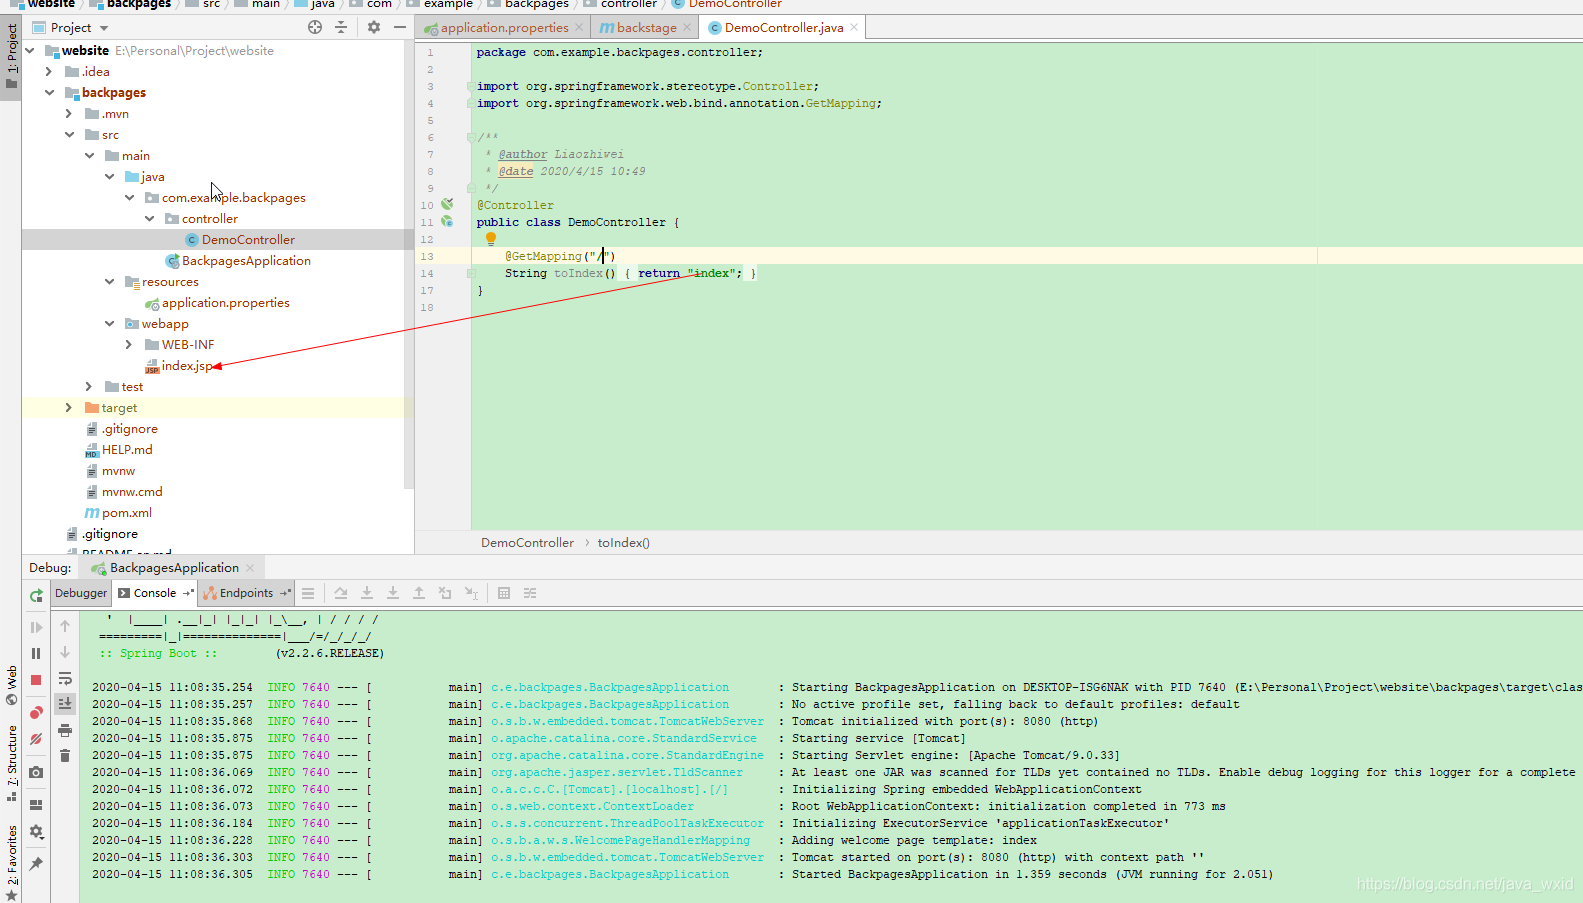Click the Rerun BackpagesApplication debug icon
Screen dimensions: 1583x903
(x=36, y=595)
